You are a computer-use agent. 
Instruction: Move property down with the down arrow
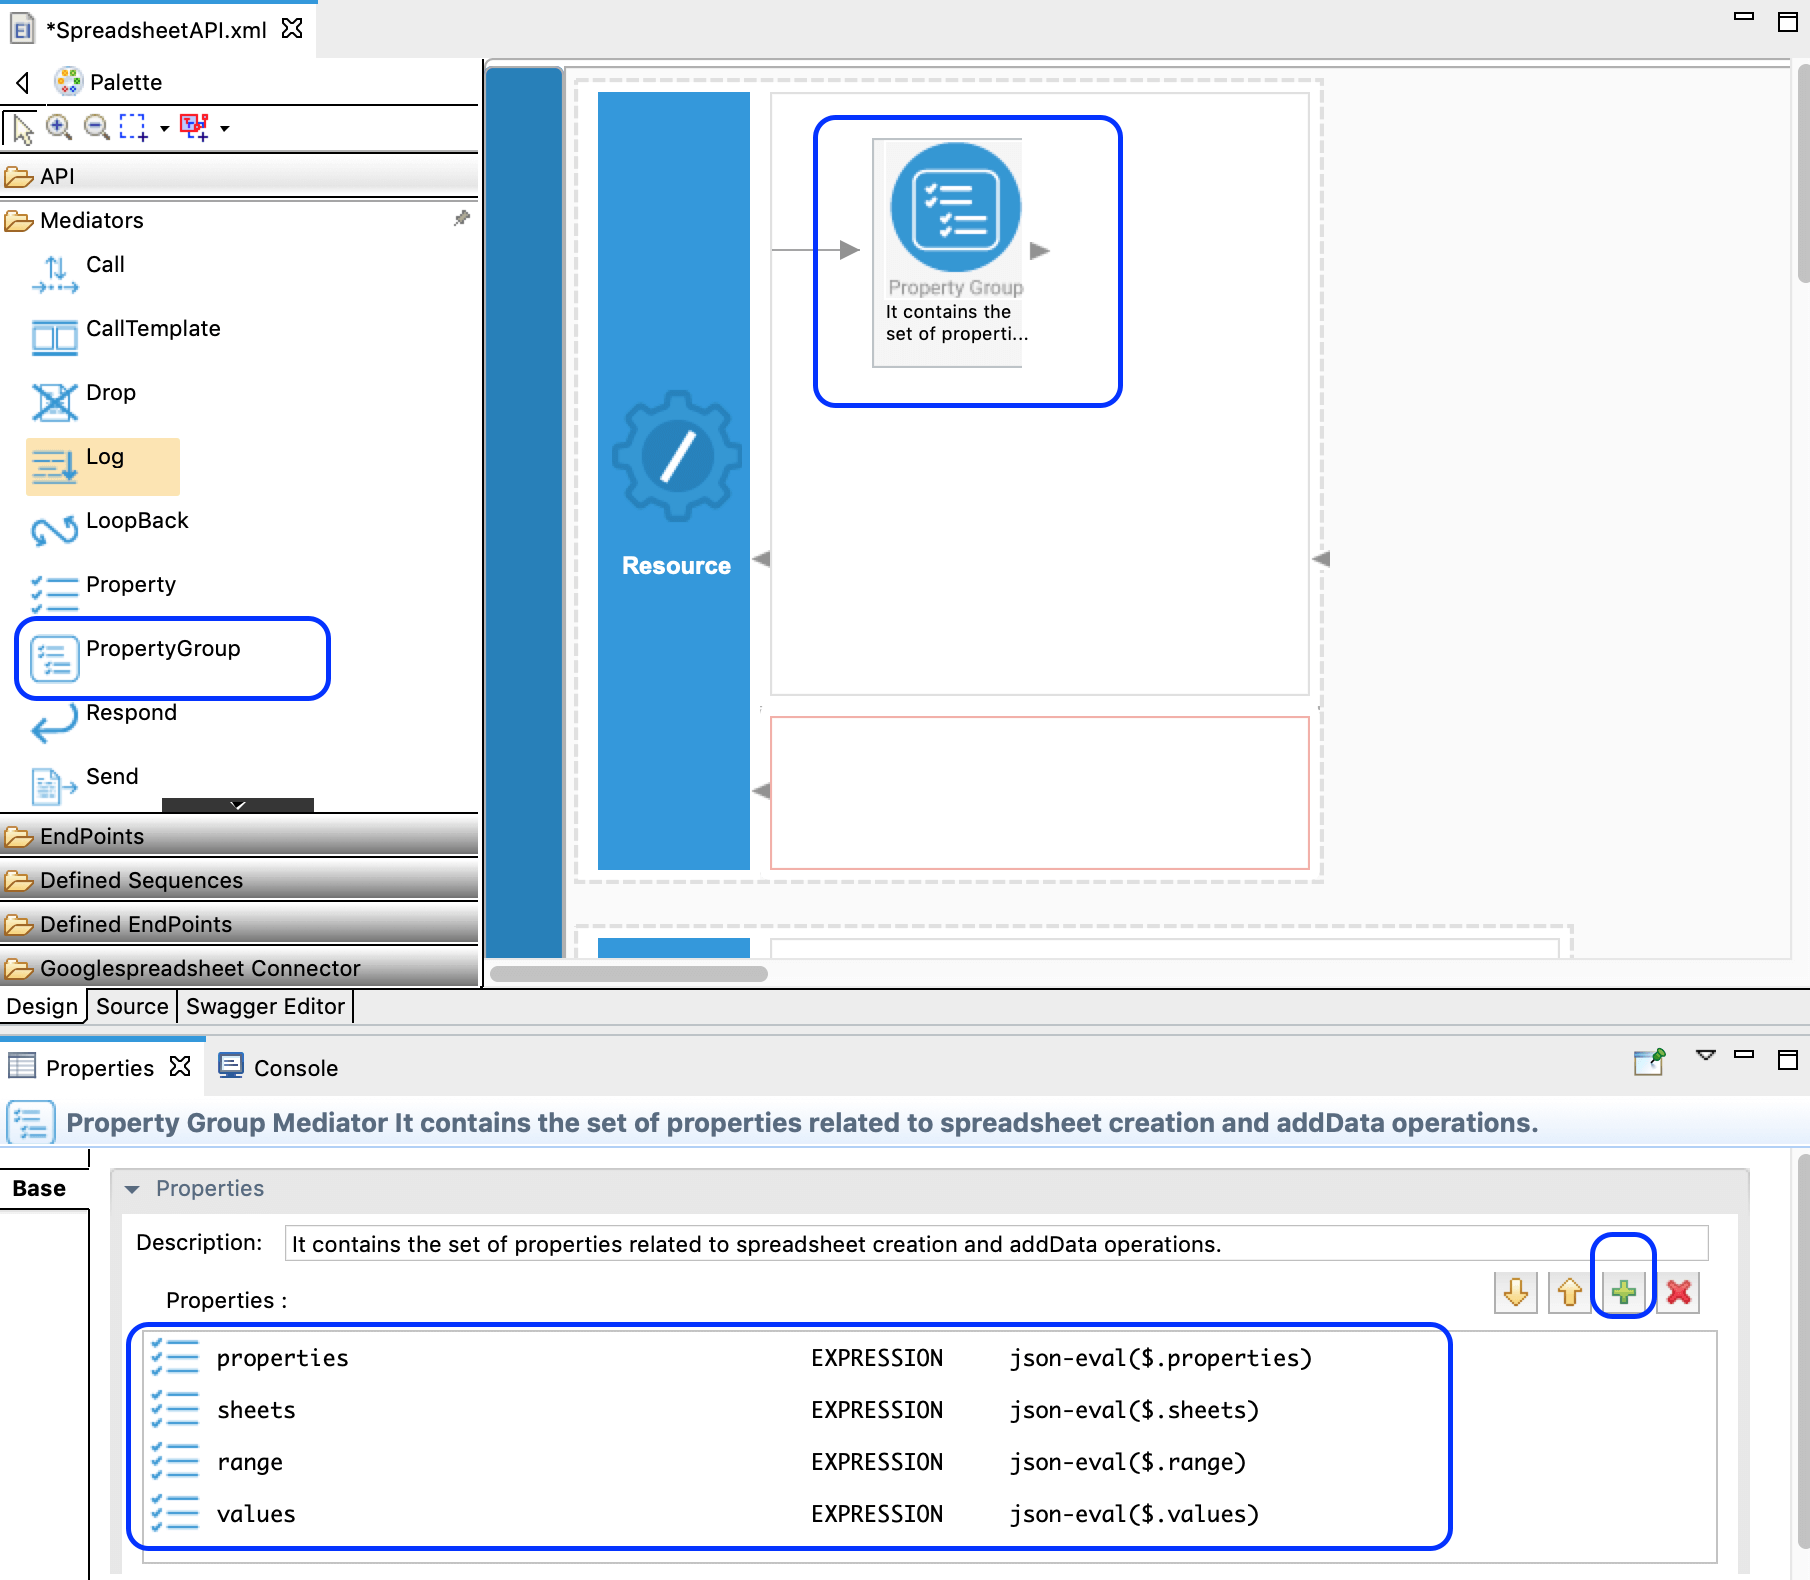1516,1292
